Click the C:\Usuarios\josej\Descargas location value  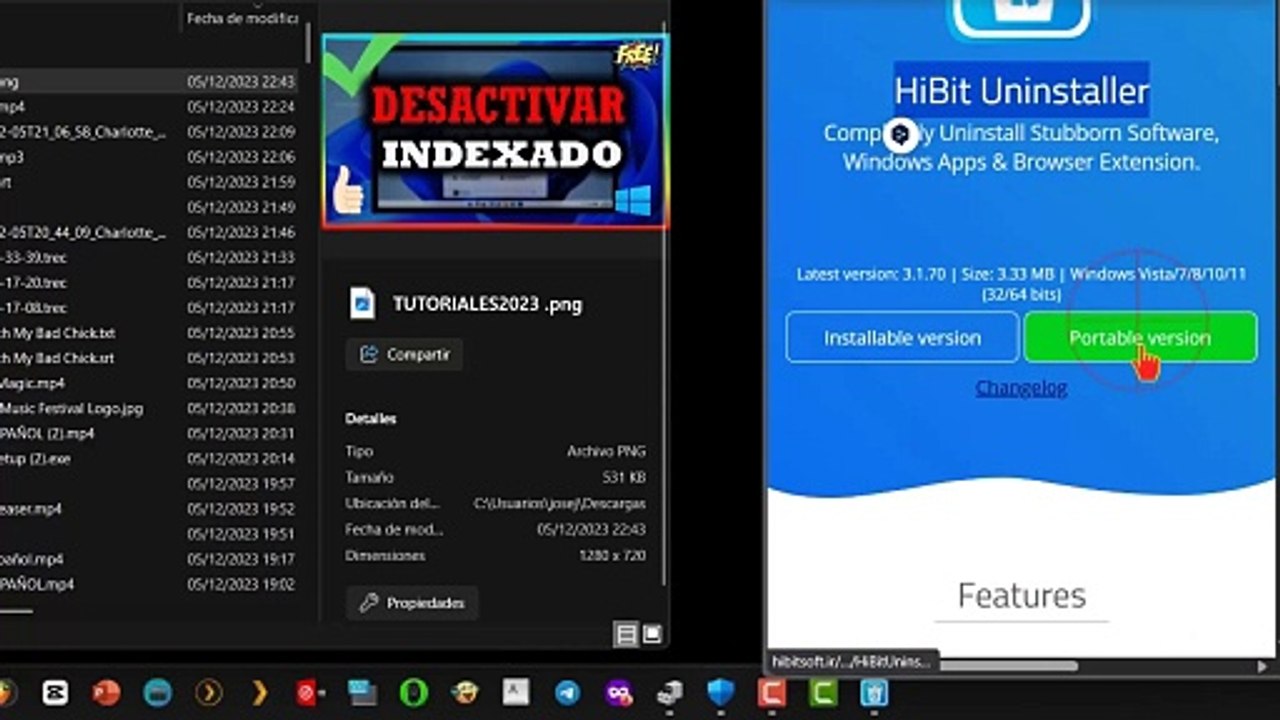[x=559, y=503]
